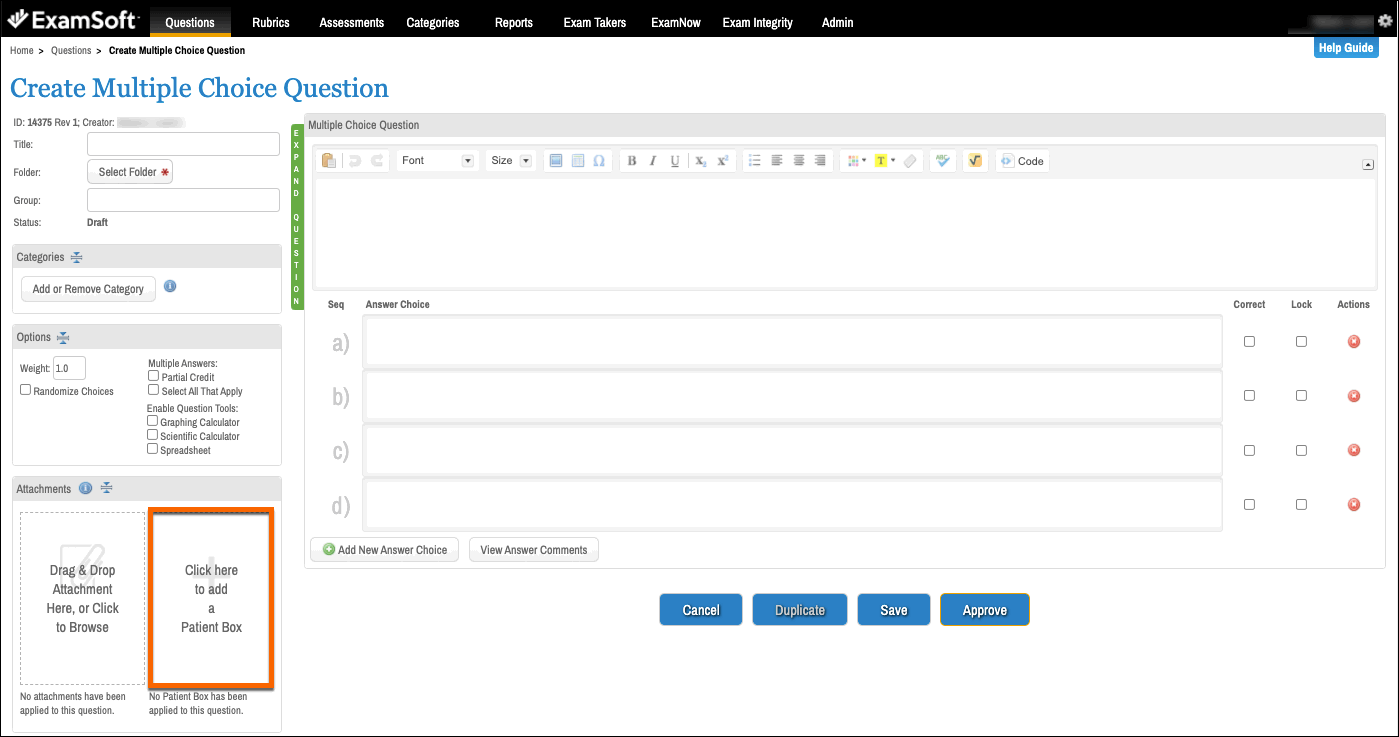Click in the Title input field

pos(183,144)
